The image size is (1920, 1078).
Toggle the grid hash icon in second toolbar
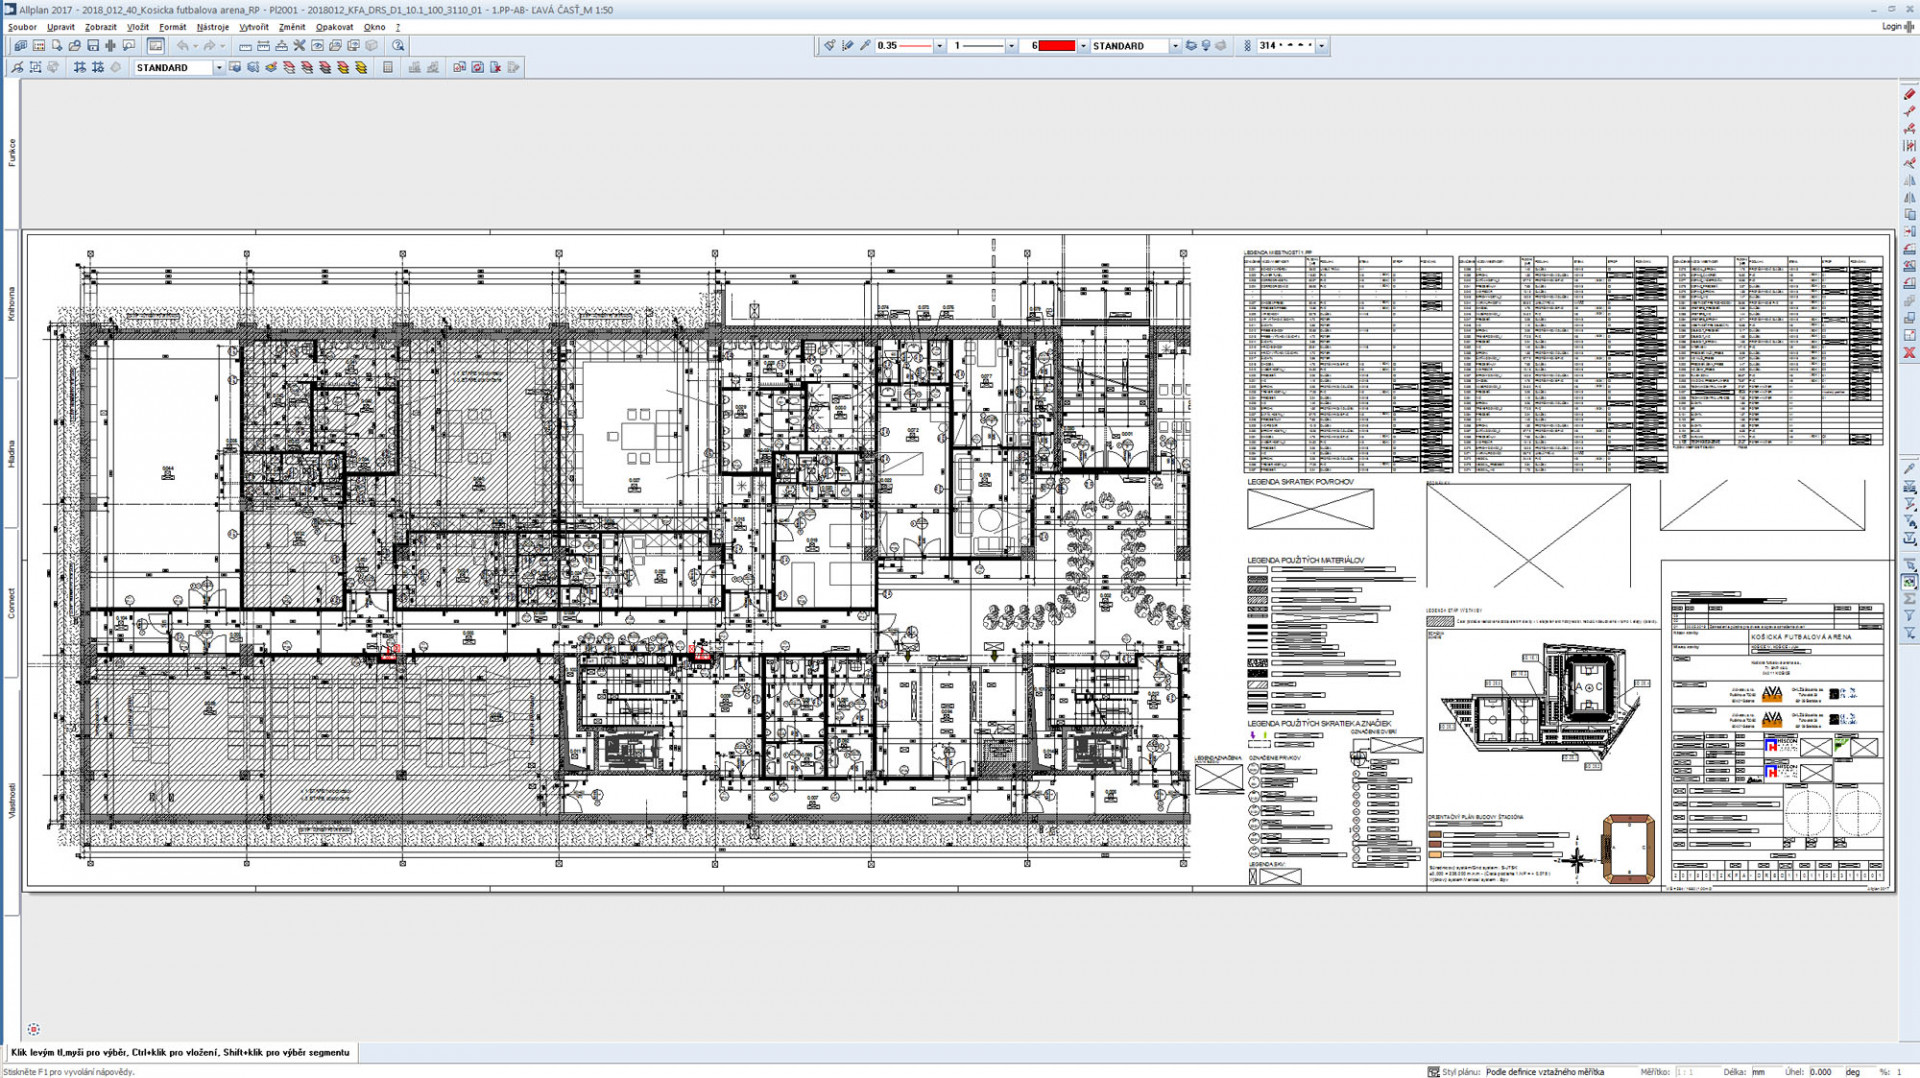tap(79, 68)
